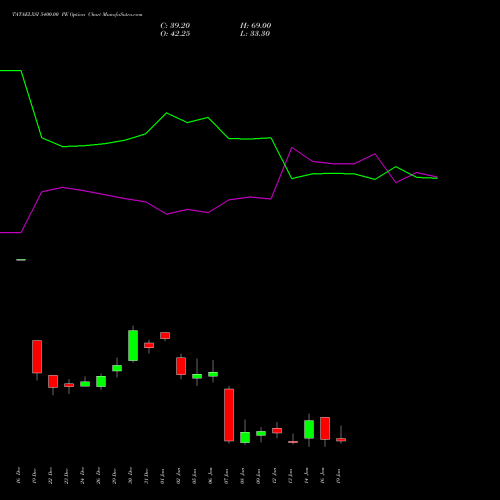Click the high price value H: 69.00
The width and height of the screenshot is (500, 500).
tap(255, 26)
